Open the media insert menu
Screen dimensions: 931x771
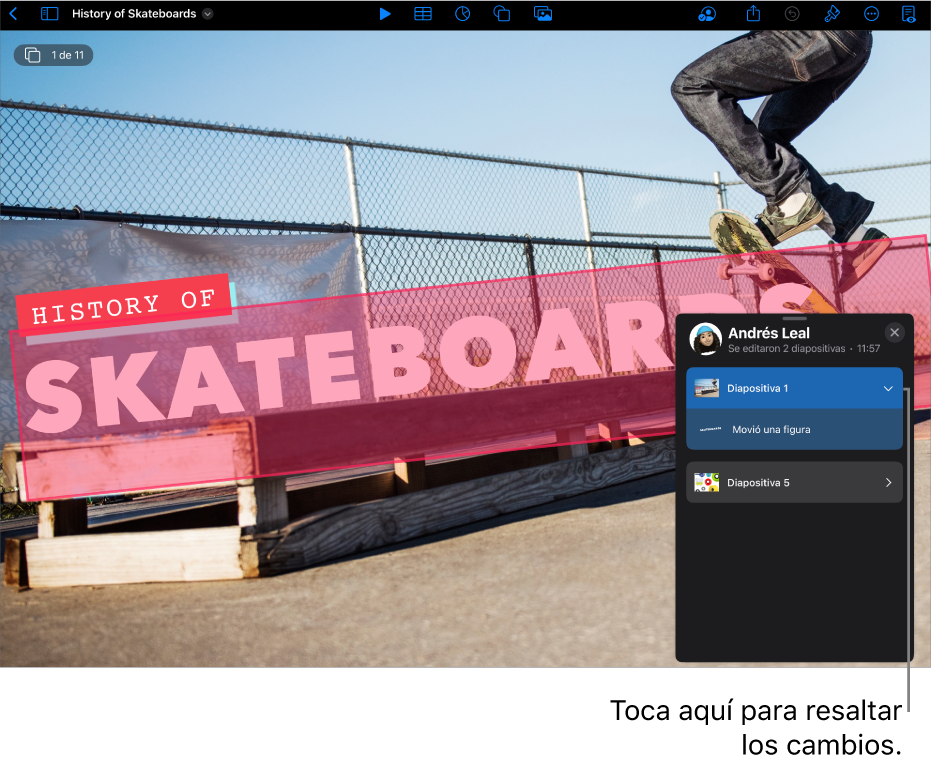point(543,14)
